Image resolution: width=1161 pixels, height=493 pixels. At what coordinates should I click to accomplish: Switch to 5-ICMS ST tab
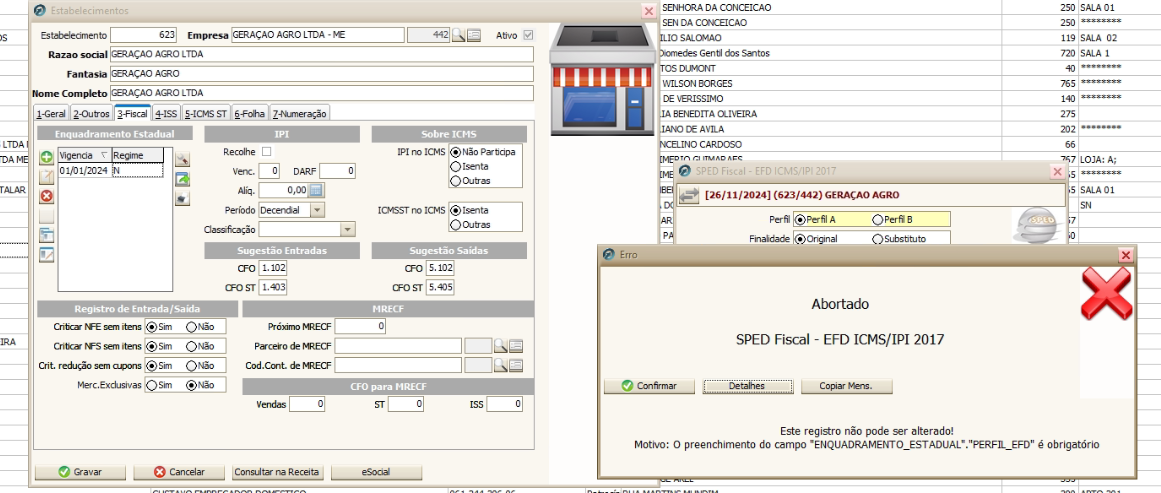206,113
